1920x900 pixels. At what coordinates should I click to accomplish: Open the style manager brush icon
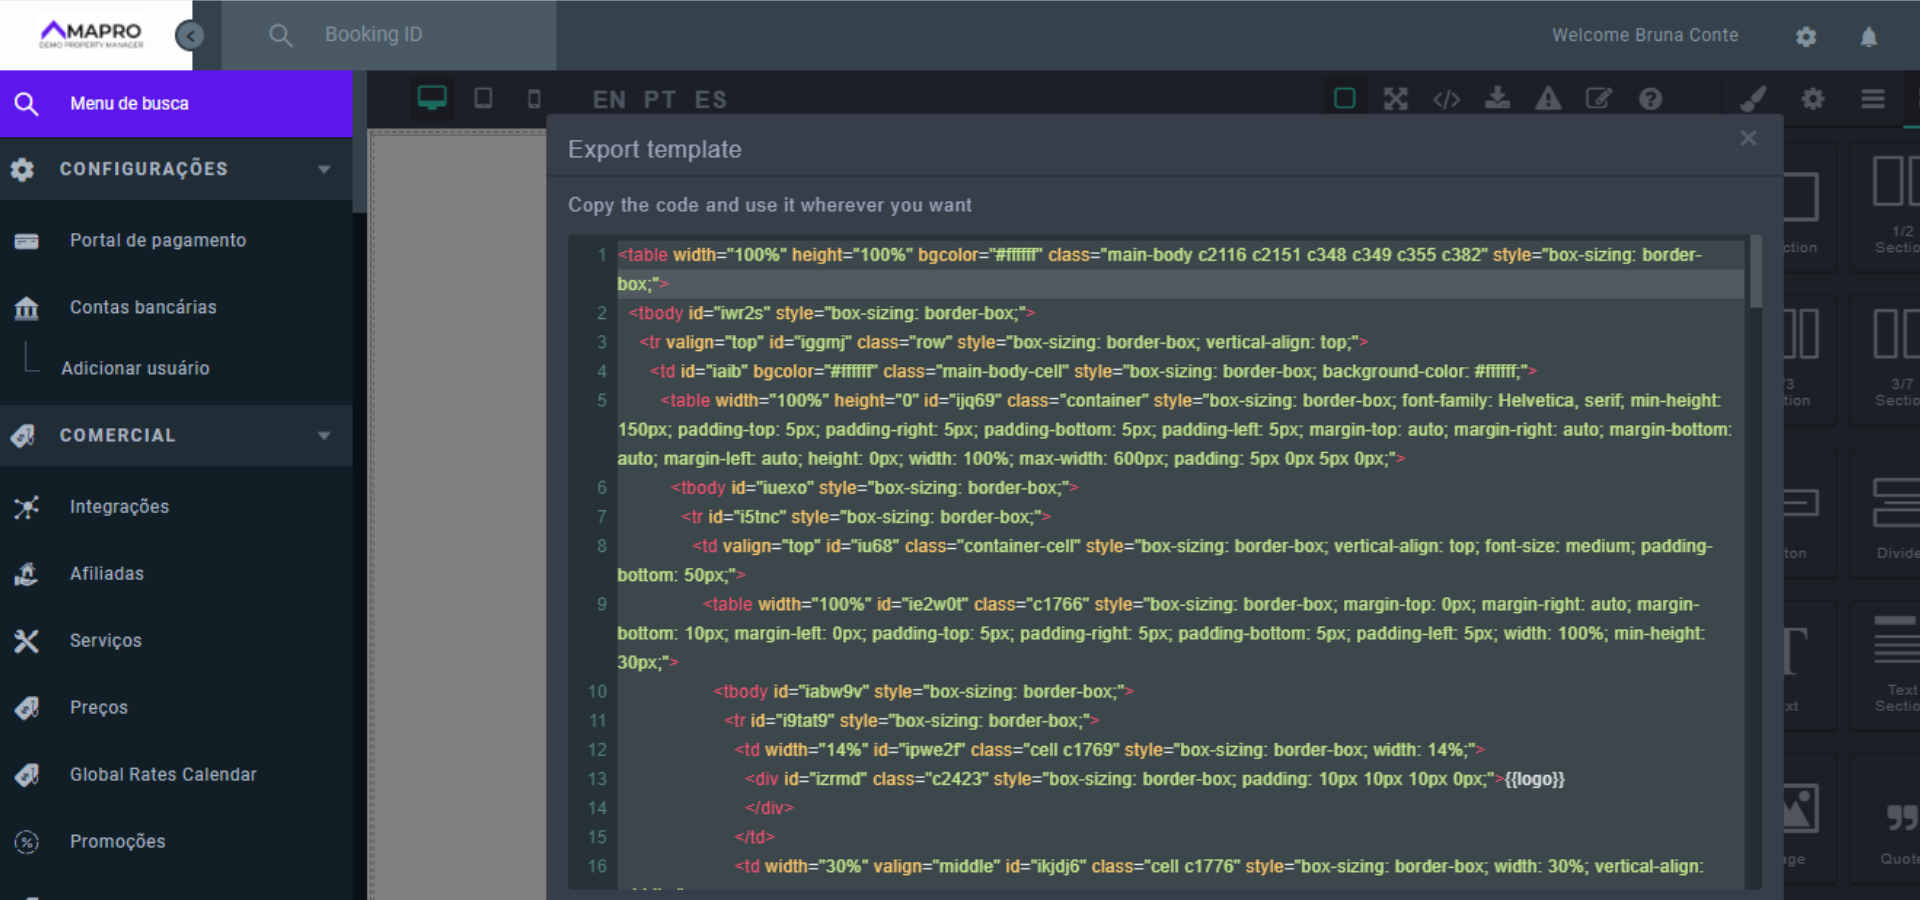tap(1753, 98)
